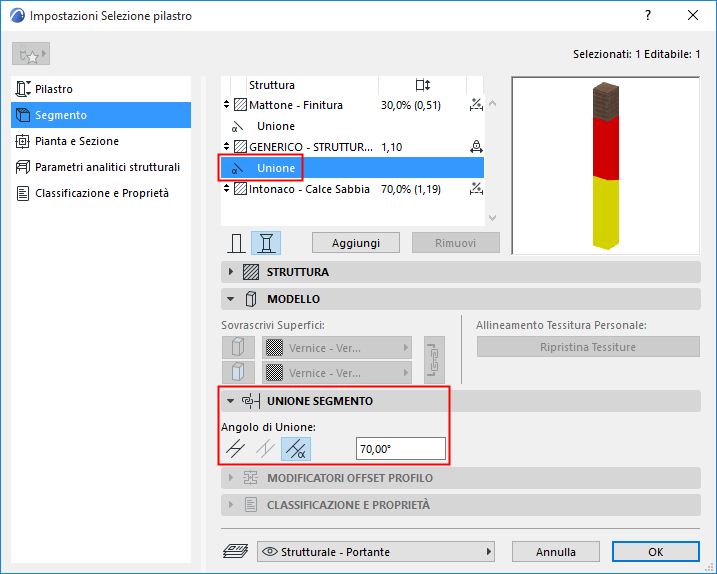Click the Pianta e Sezione icon
This screenshot has width=717, height=574.
(22, 141)
